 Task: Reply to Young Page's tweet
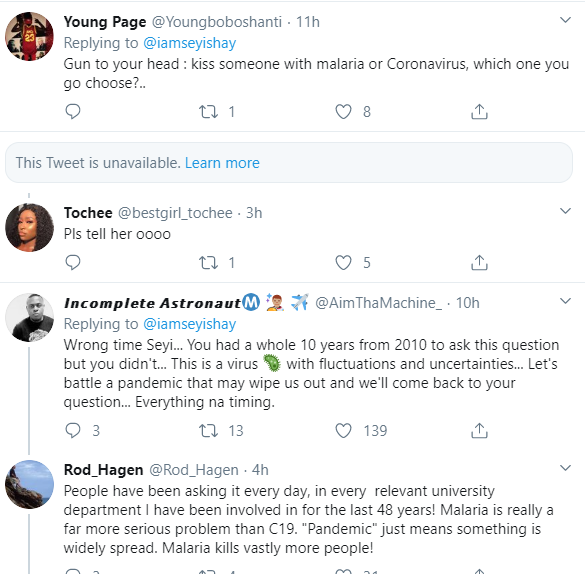point(73,112)
